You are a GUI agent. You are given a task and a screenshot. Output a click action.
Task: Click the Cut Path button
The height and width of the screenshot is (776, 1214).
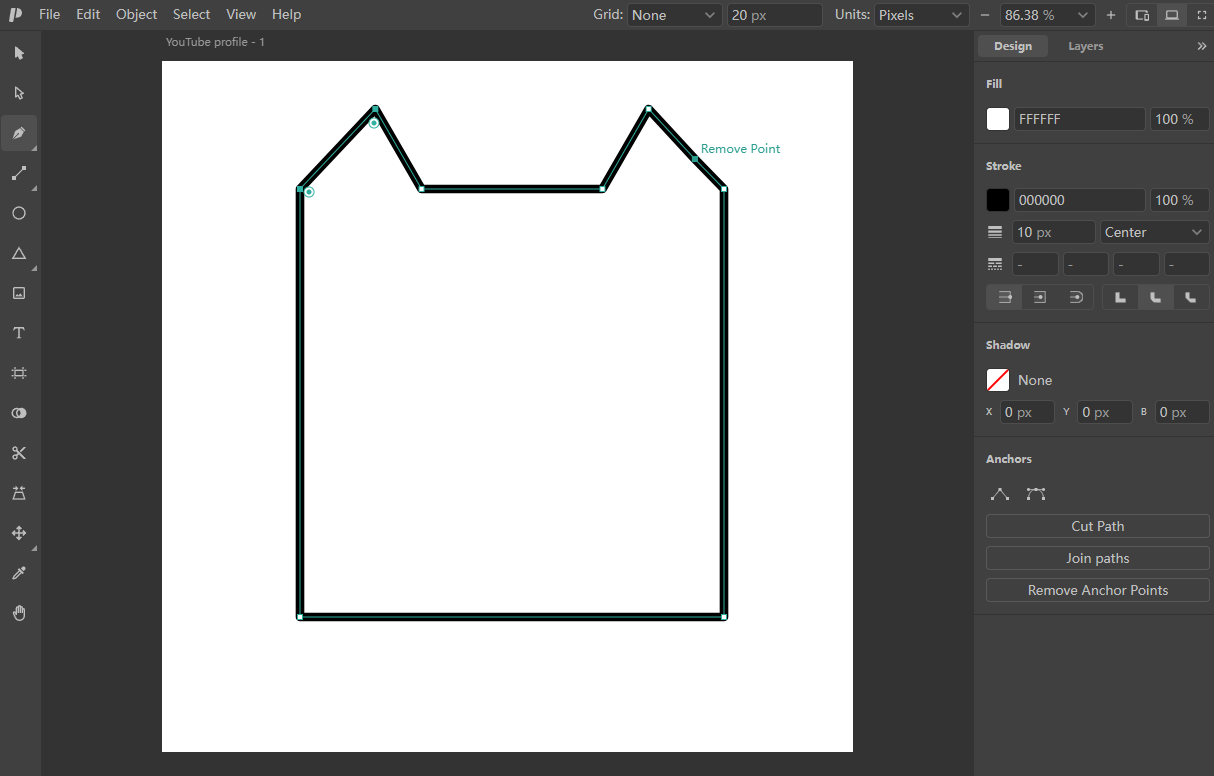coord(1098,526)
